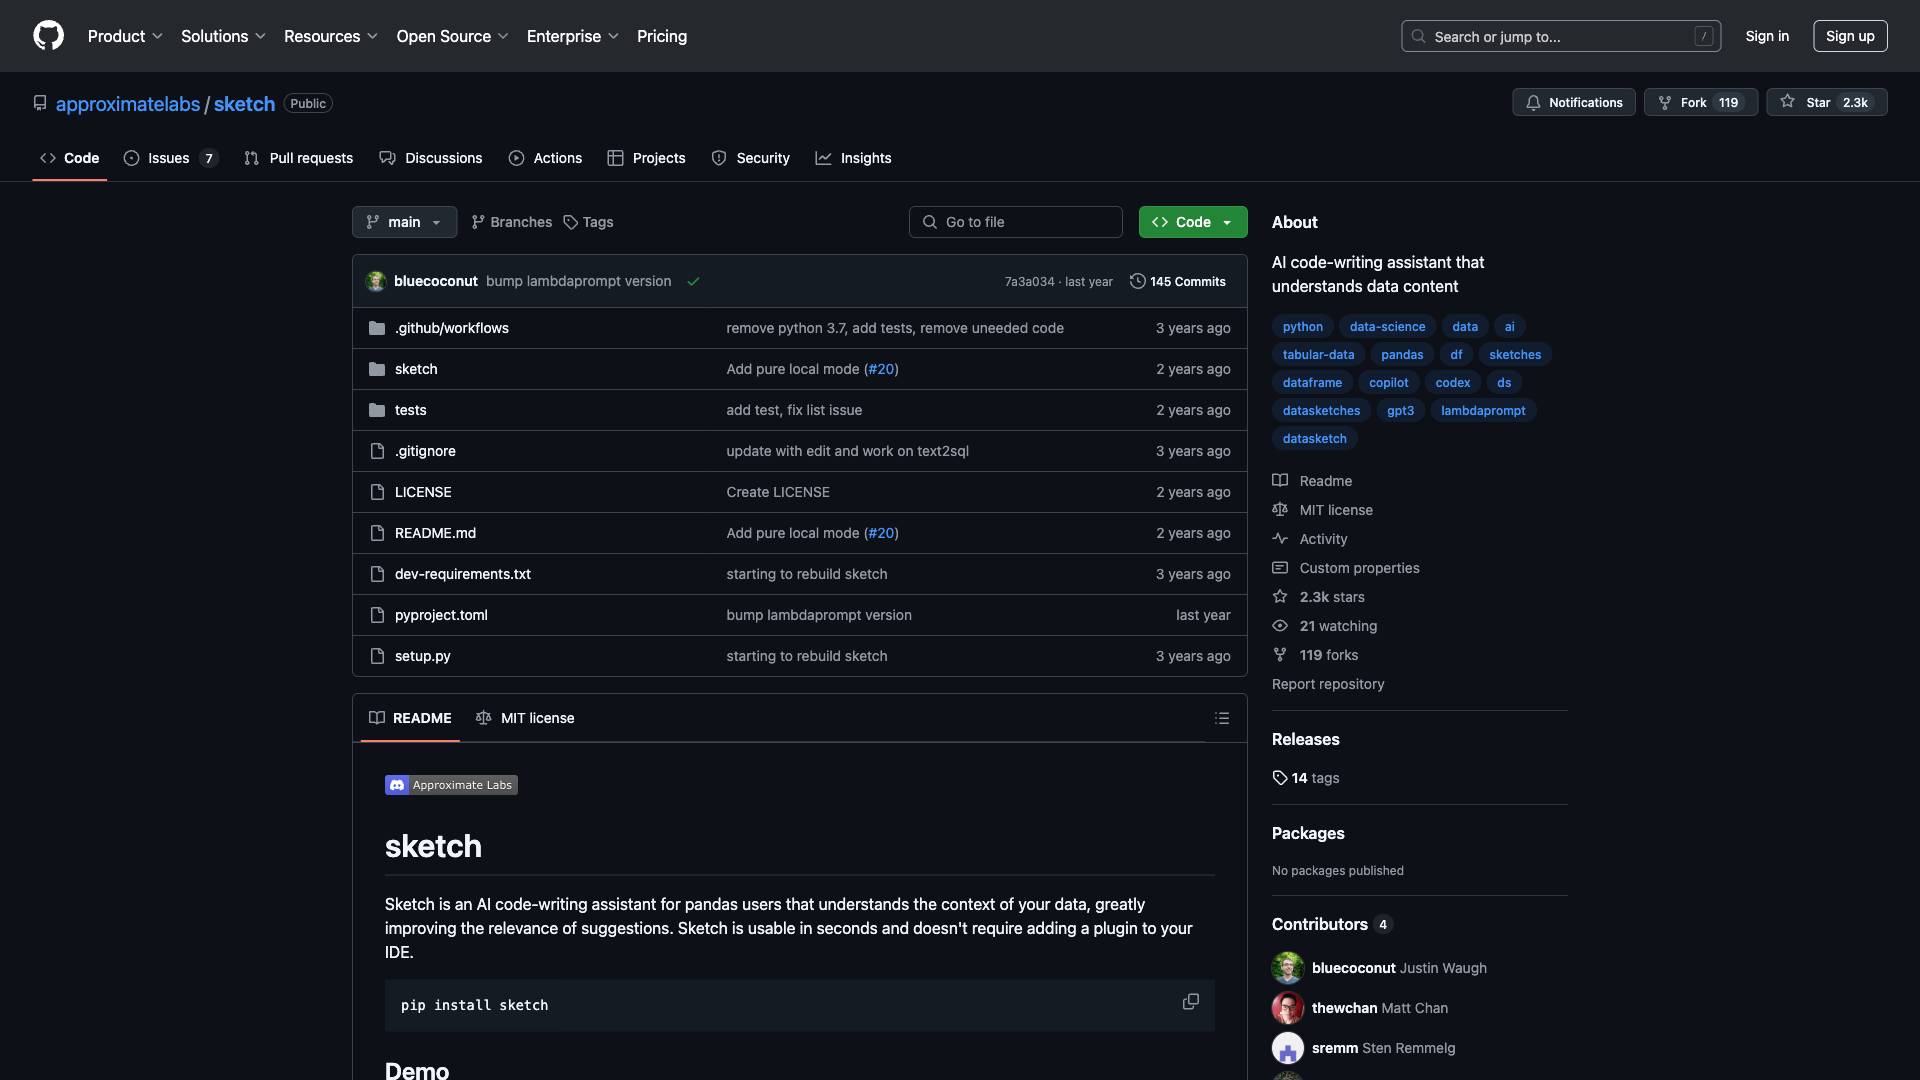The height and width of the screenshot is (1080, 1920).
Task: Click the green check commit status icon
Action: tap(693, 282)
